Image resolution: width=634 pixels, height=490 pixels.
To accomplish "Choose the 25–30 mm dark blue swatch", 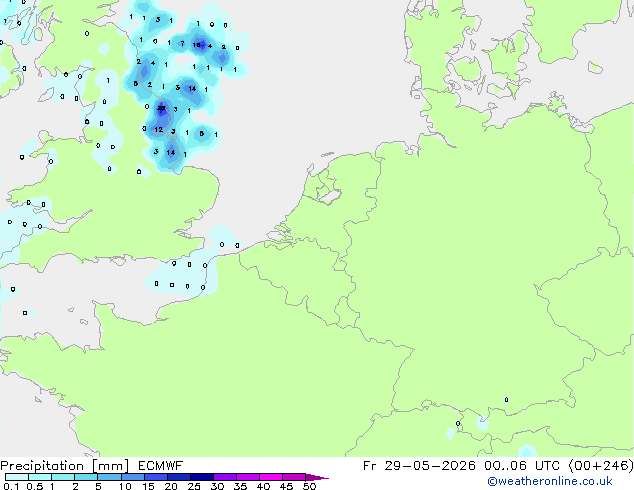I will [202, 477].
